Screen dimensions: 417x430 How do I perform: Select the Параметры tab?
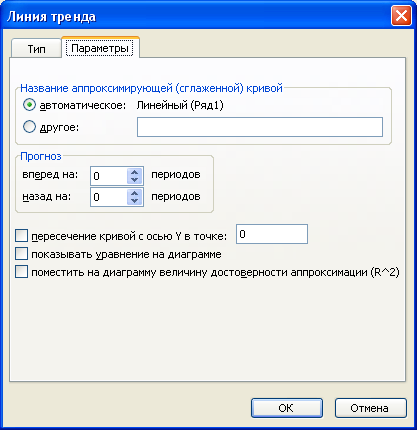pyautogui.click(x=100, y=48)
